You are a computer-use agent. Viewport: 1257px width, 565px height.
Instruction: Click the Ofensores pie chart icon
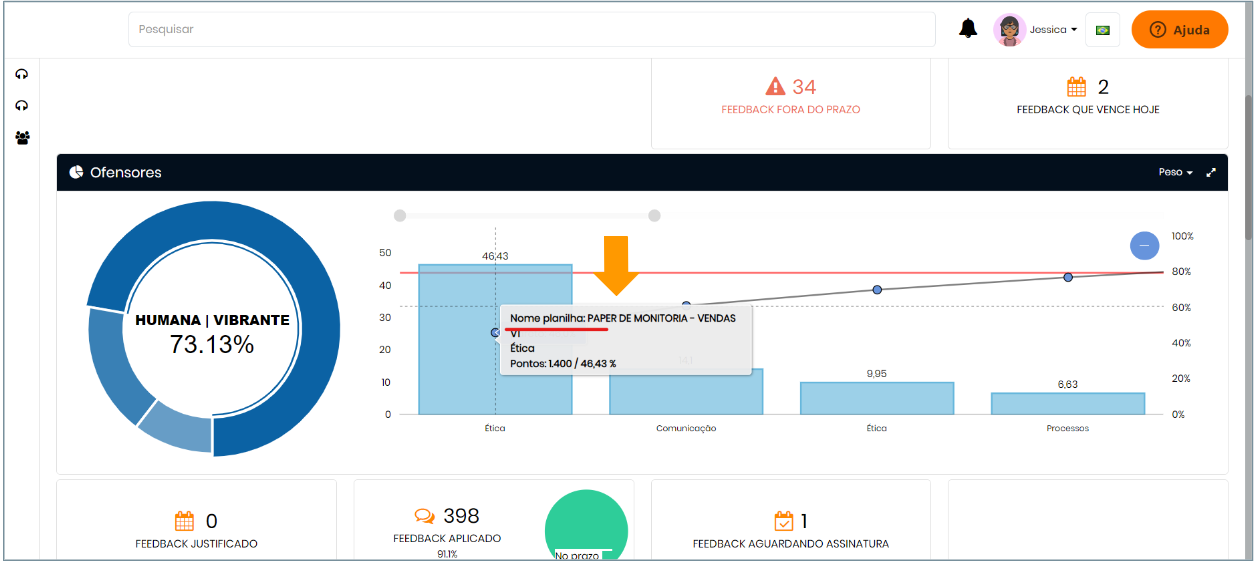click(76, 173)
